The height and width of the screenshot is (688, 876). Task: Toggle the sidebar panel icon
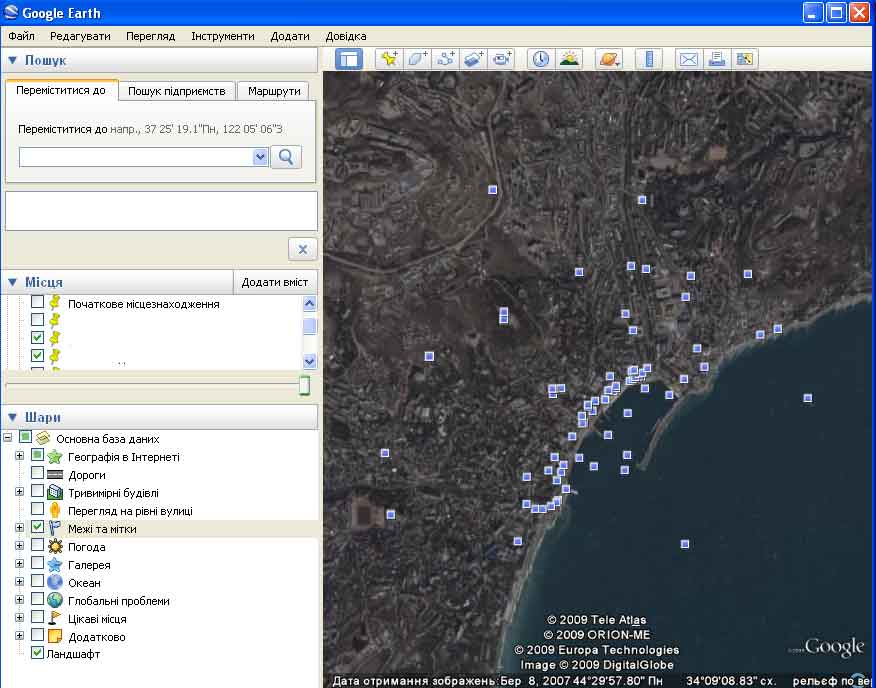tap(348, 59)
